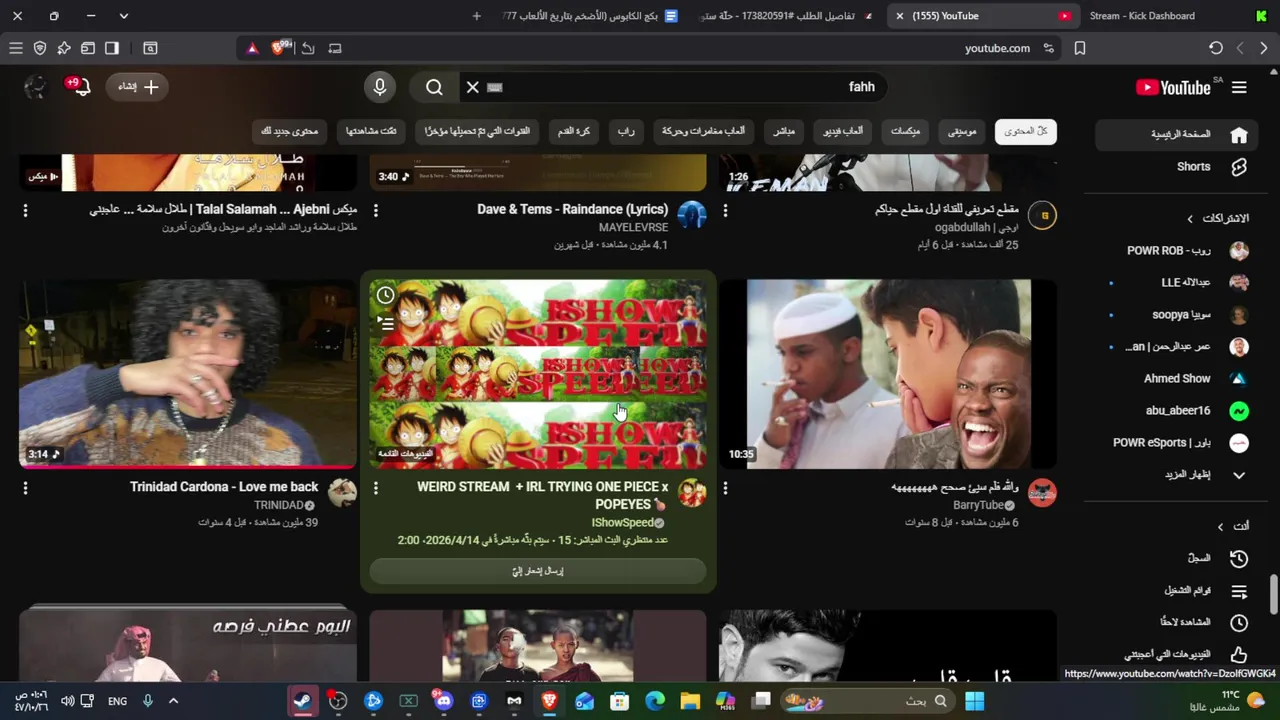The width and height of the screenshot is (1280, 720).
Task: Select the Live (مباشر) filter chip
Action: point(784,131)
